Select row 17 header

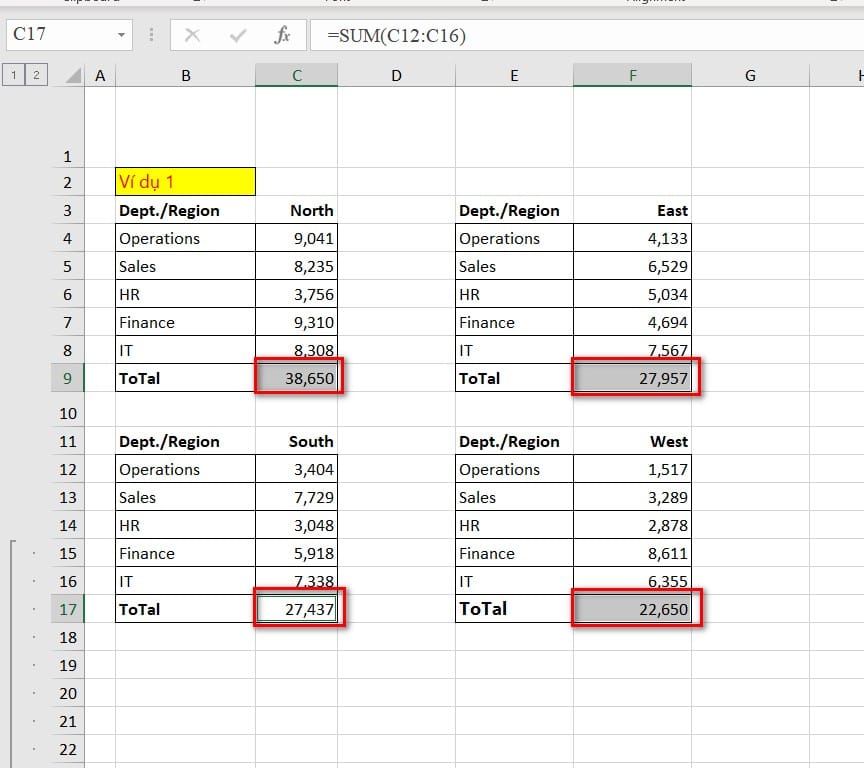(68, 609)
